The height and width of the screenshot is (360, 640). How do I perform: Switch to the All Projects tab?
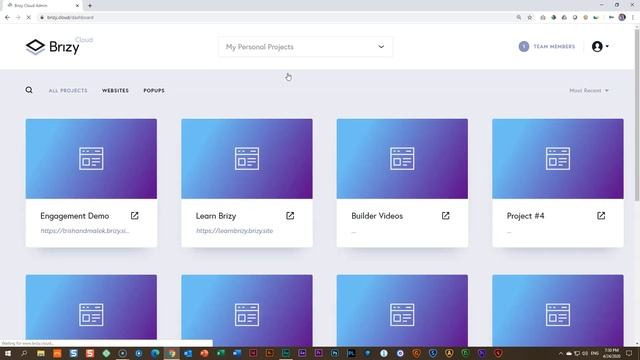(68, 90)
